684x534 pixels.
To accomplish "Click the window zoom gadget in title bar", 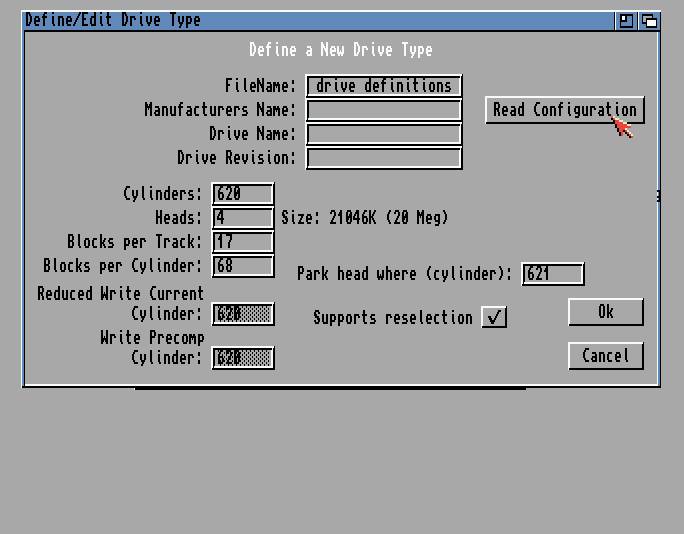I will point(627,20).
